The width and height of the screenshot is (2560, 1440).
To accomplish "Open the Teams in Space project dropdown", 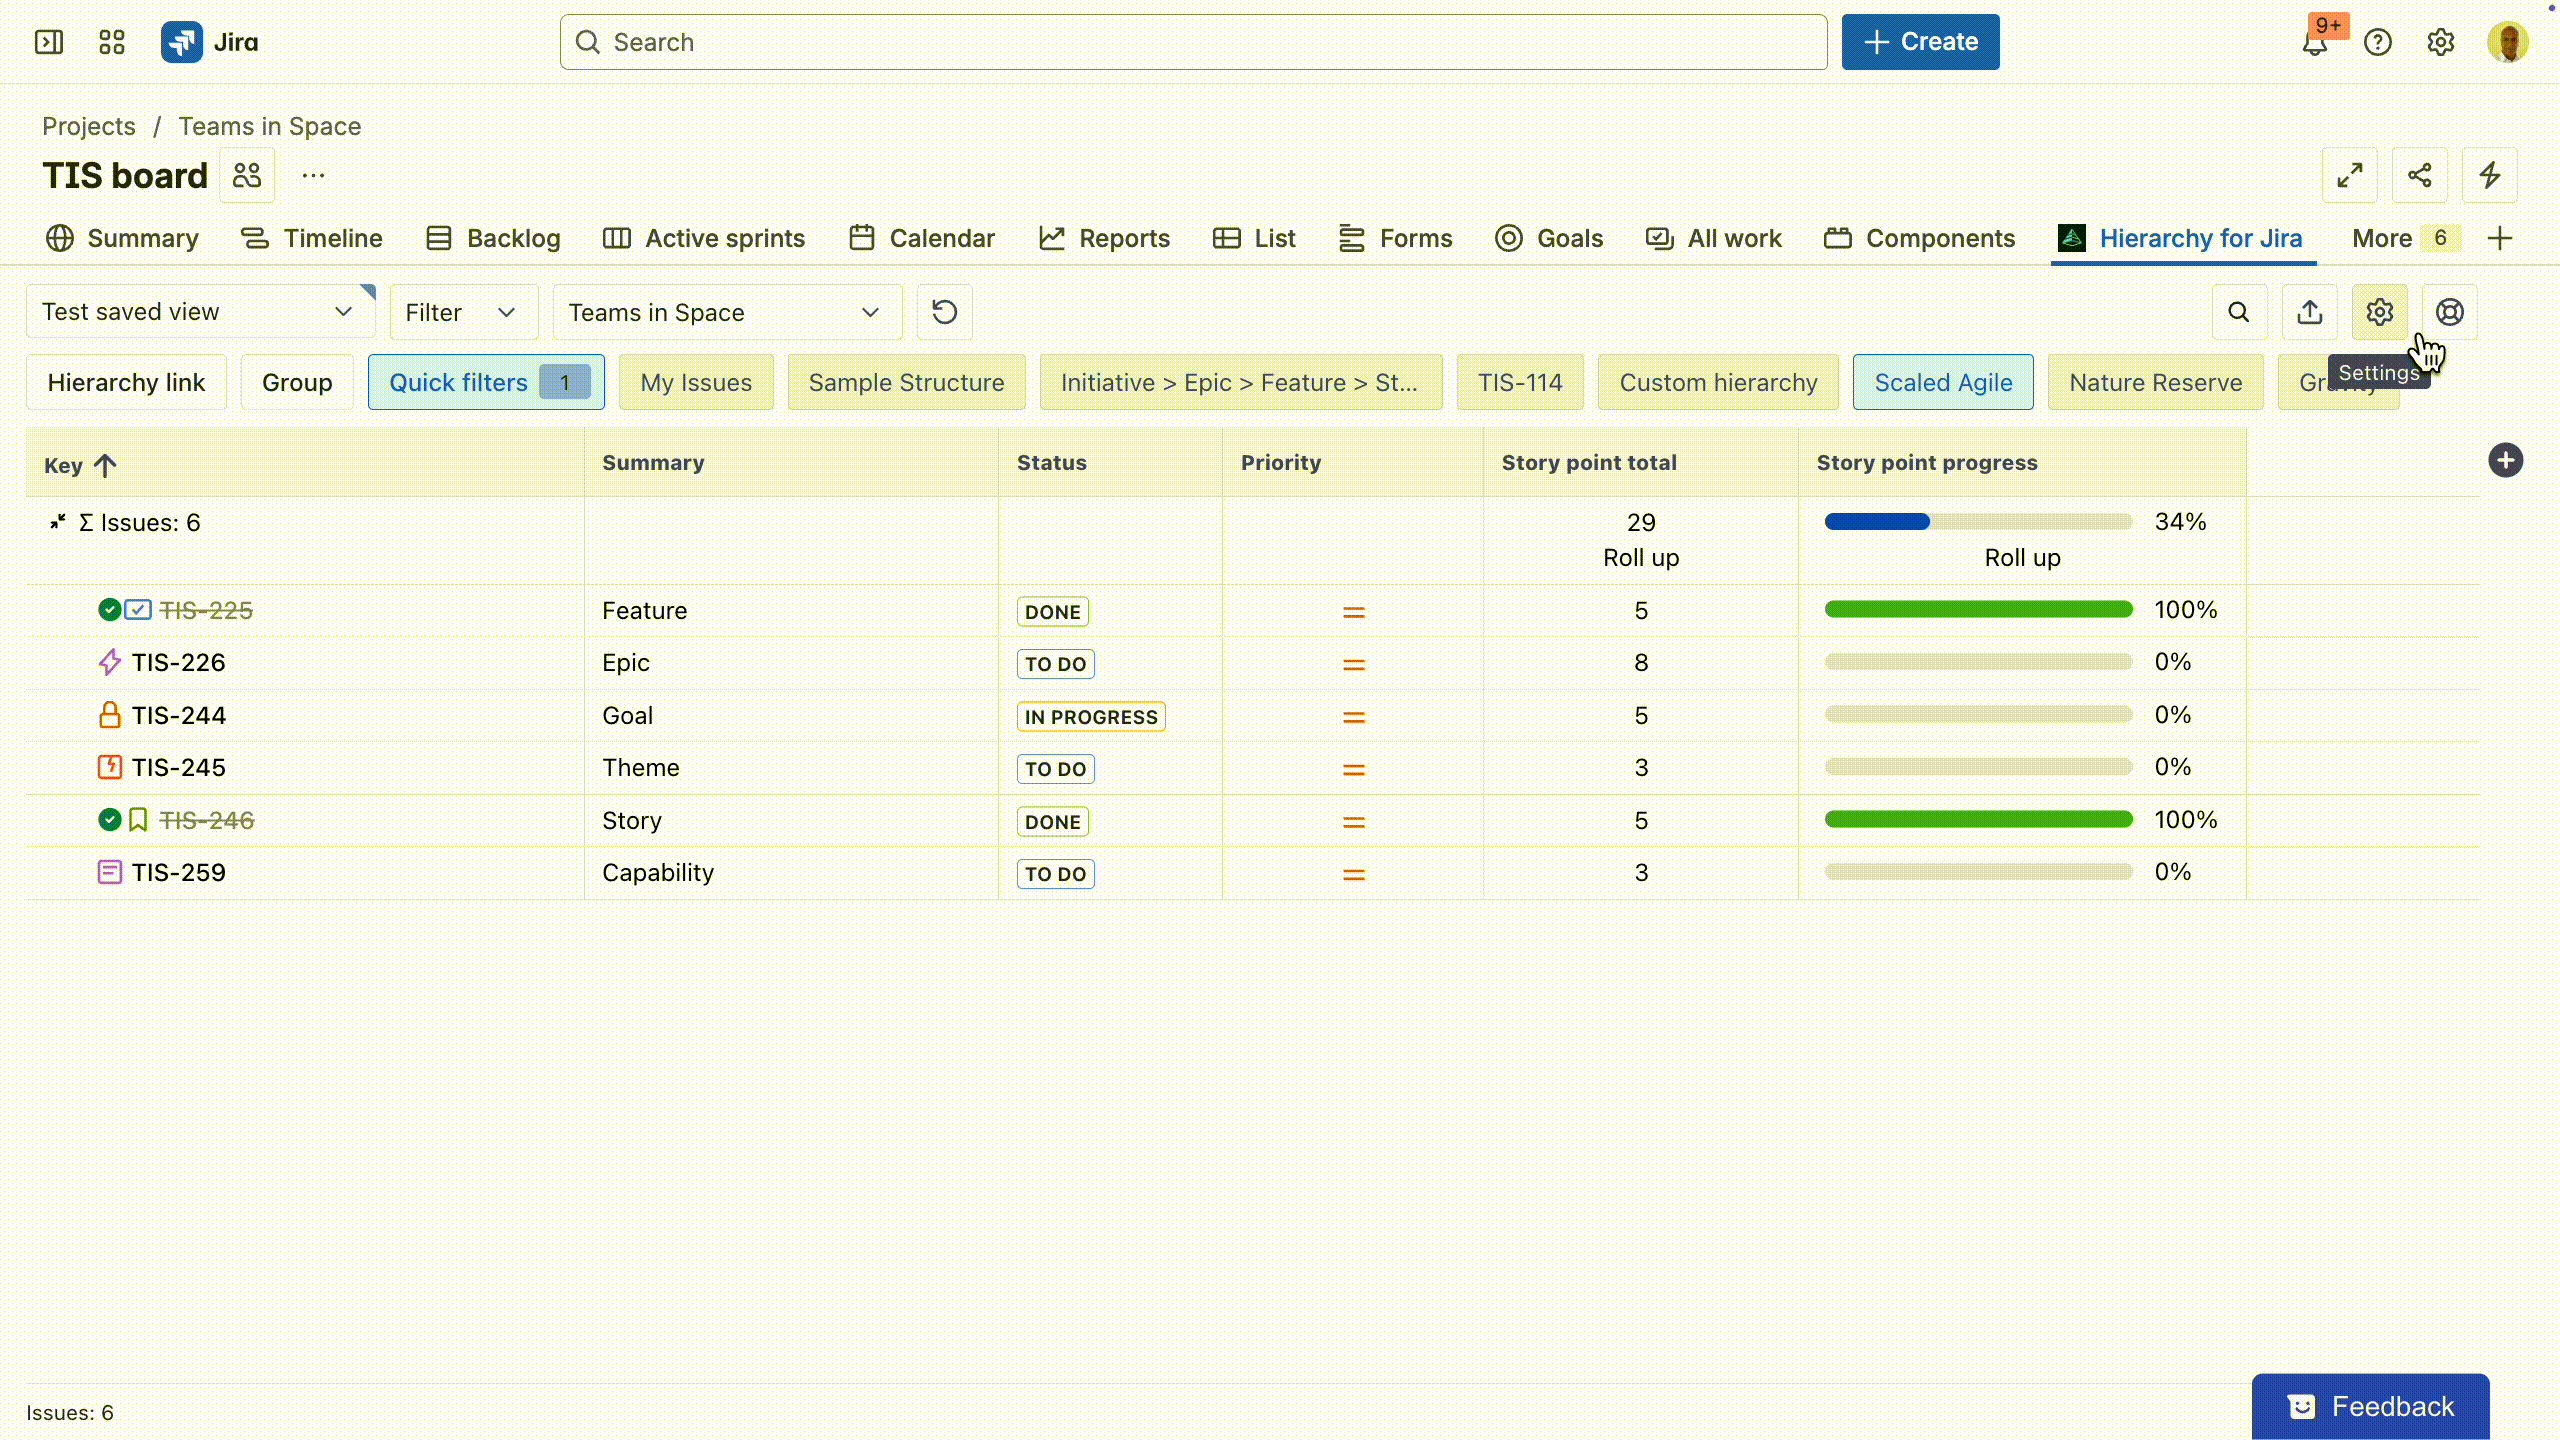I will click(727, 312).
